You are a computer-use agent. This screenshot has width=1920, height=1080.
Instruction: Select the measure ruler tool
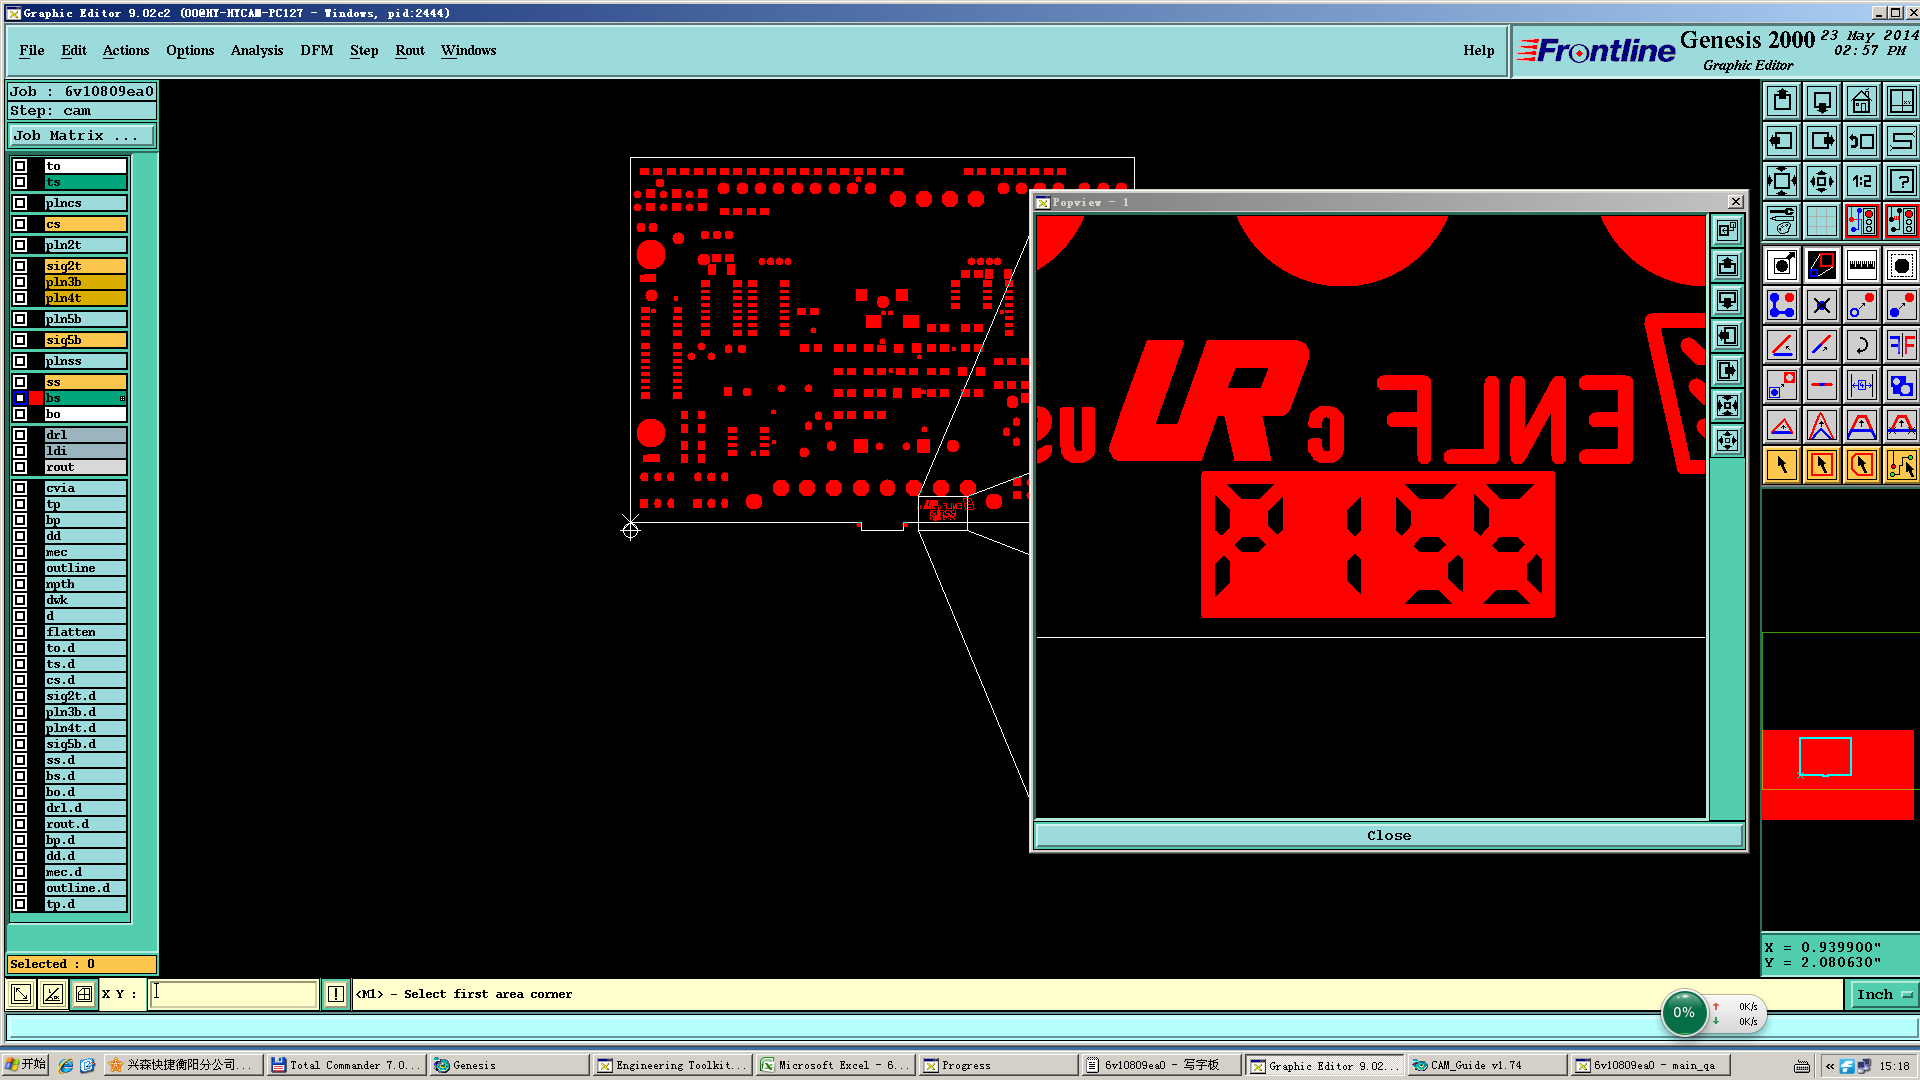(x=1861, y=265)
